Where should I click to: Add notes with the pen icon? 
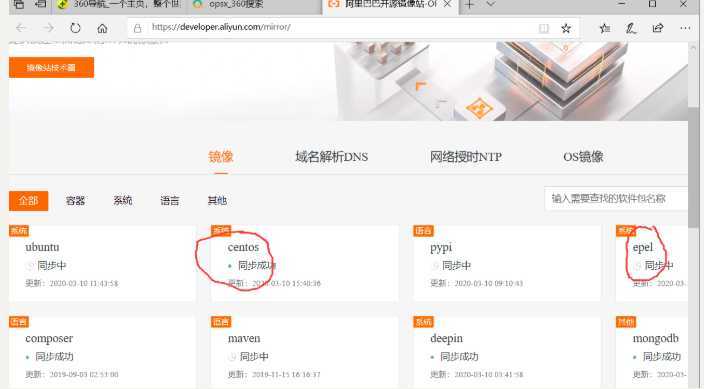631,28
